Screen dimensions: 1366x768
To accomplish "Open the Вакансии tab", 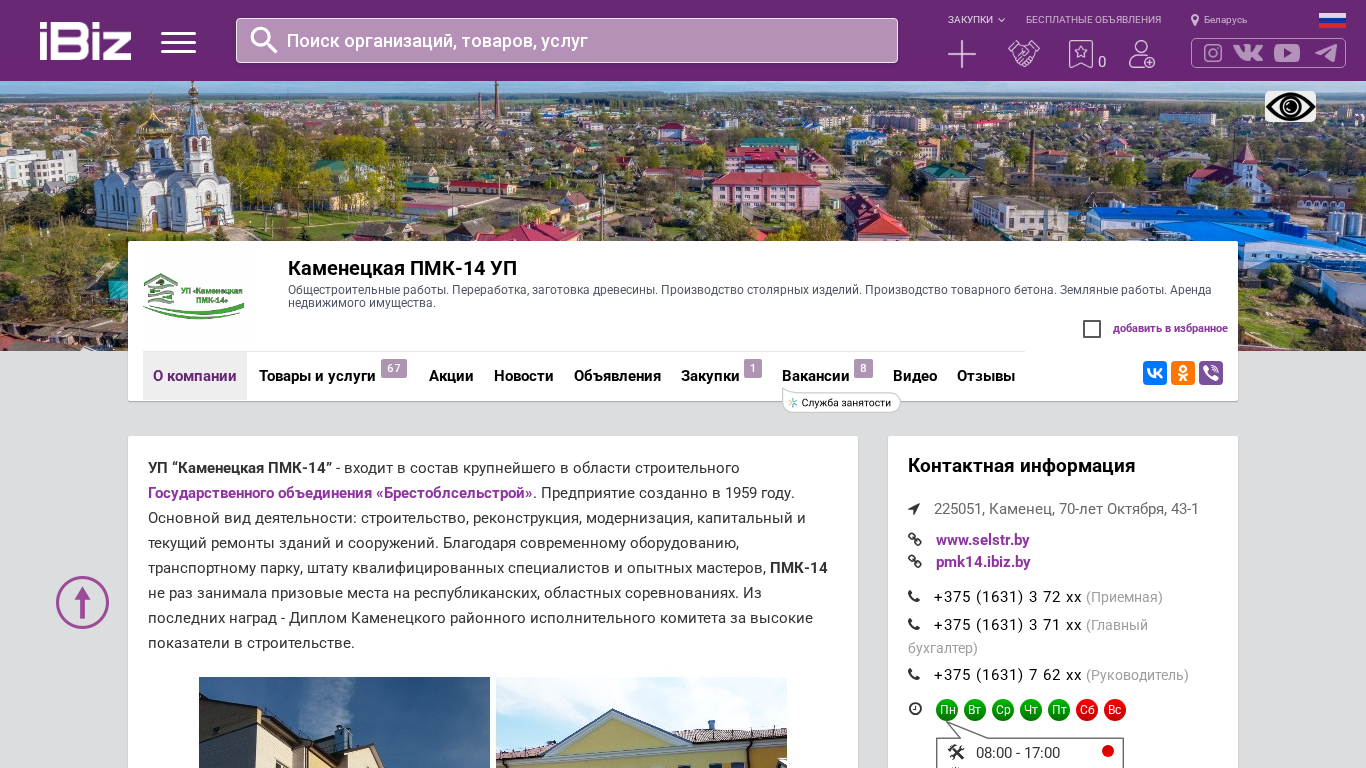I will [815, 376].
